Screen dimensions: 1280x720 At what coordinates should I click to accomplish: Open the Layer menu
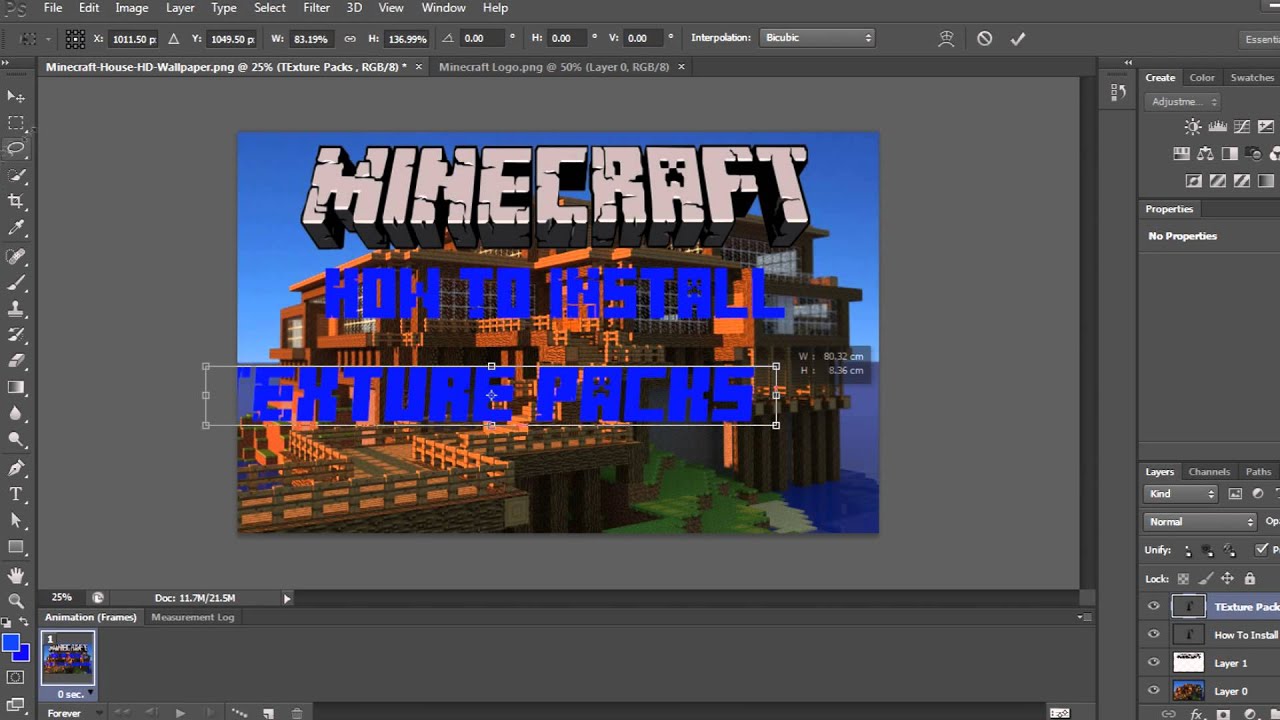point(180,8)
